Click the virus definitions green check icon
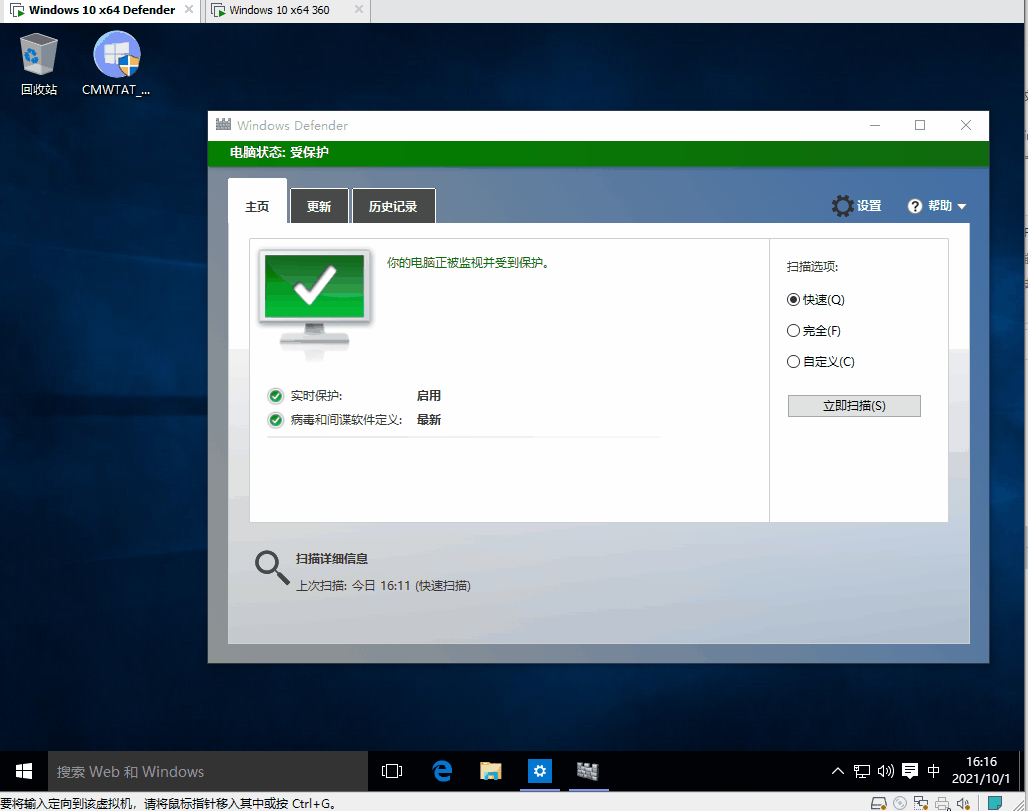The width and height of the screenshot is (1028, 811). (x=275, y=420)
